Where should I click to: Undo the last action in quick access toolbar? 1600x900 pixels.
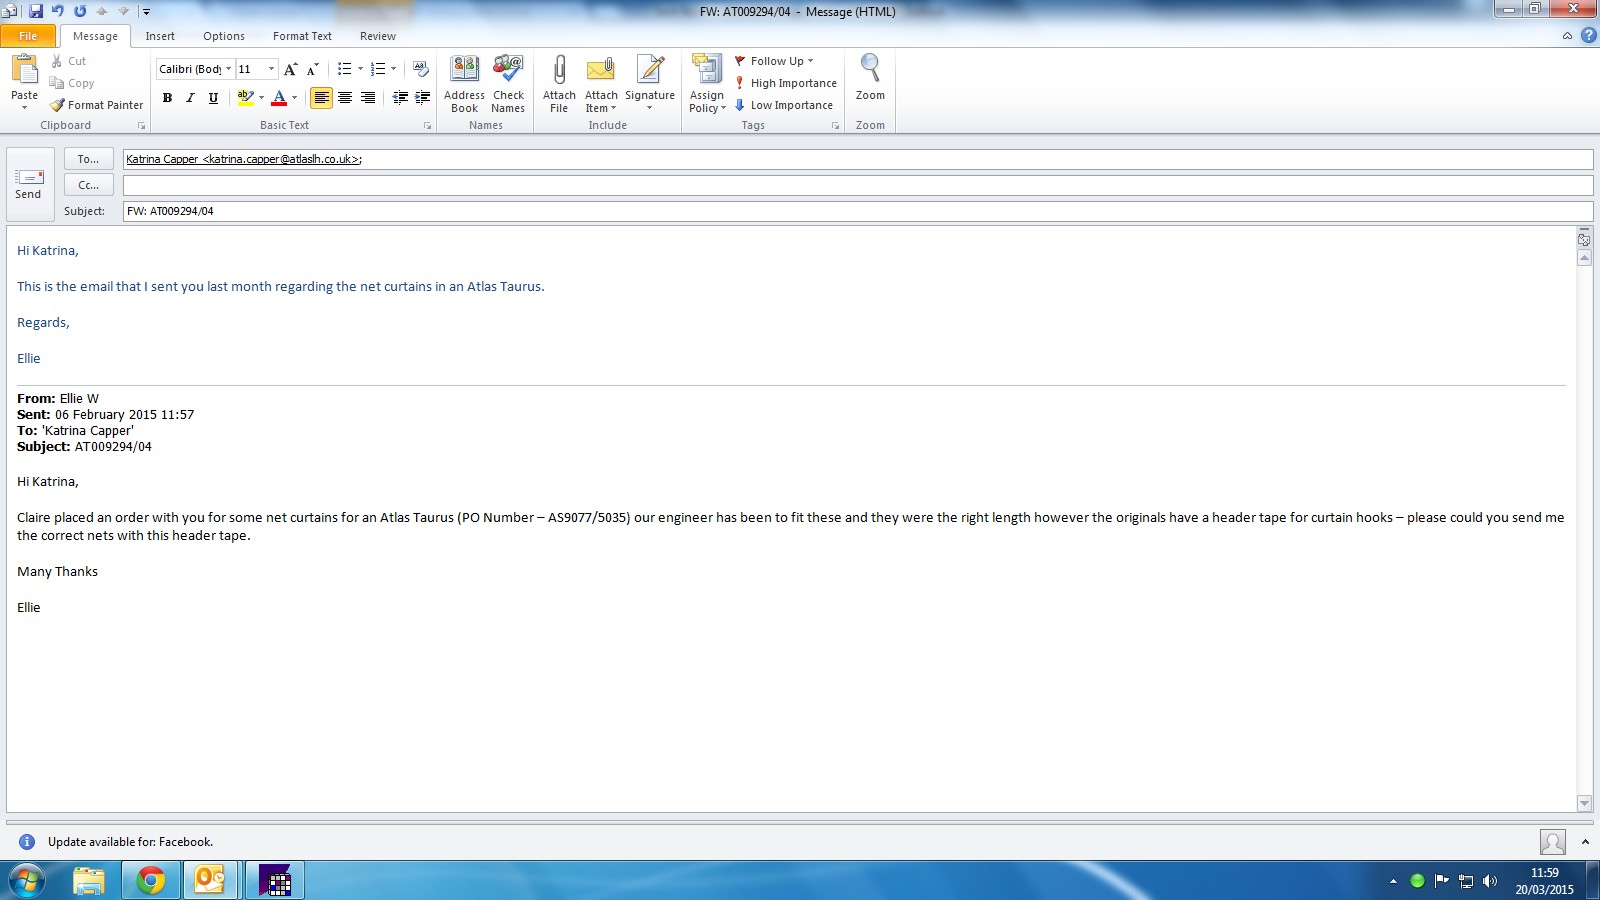click(x=58, y=11)
